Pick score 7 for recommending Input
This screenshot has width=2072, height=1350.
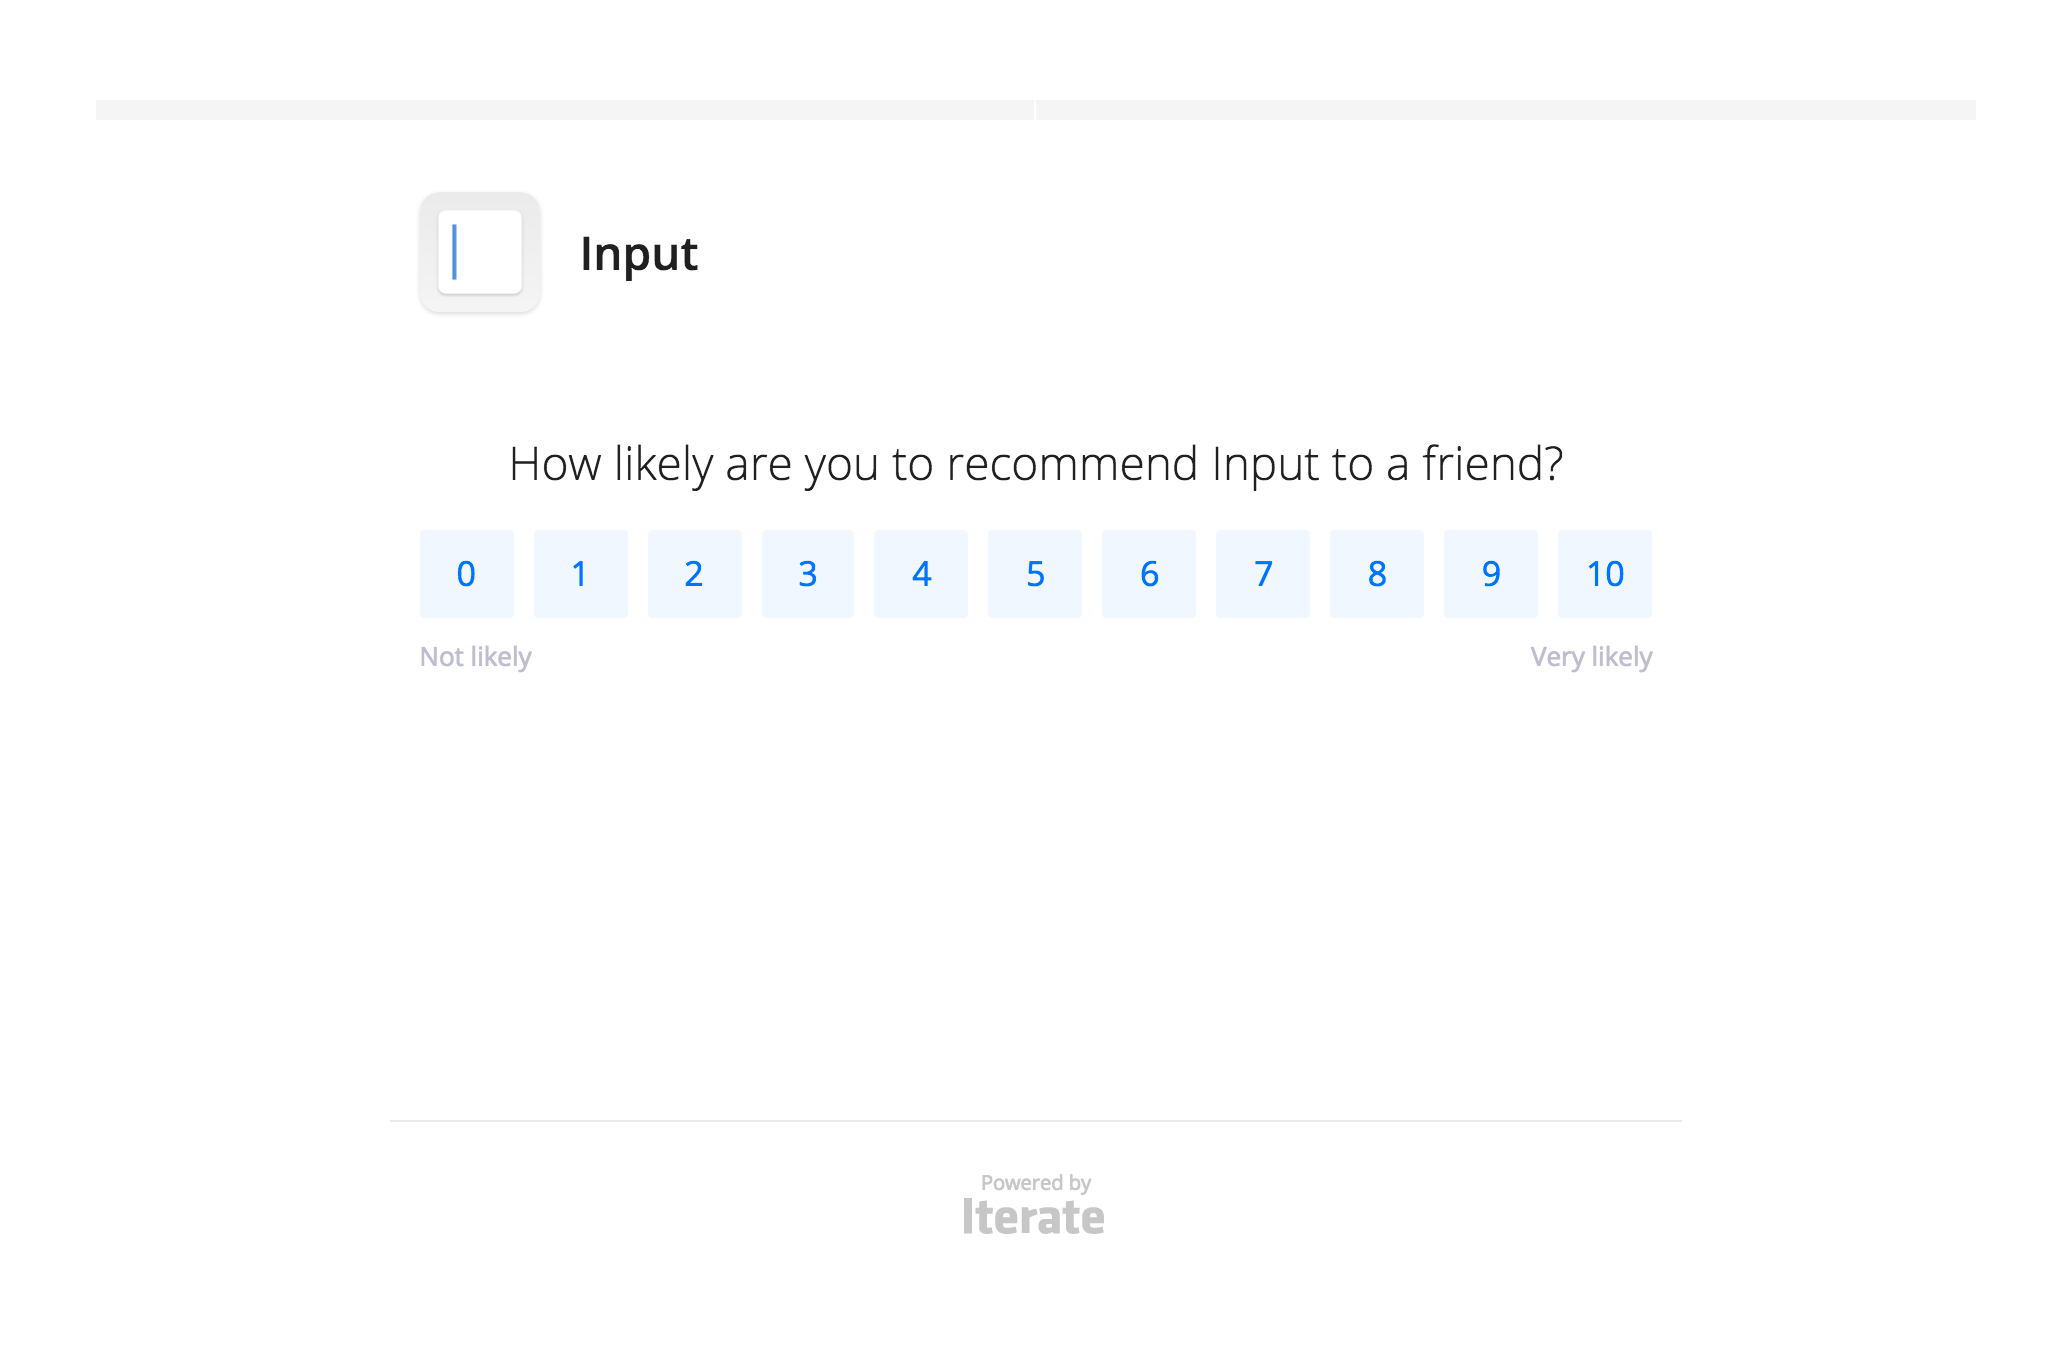coord(1262,573)
